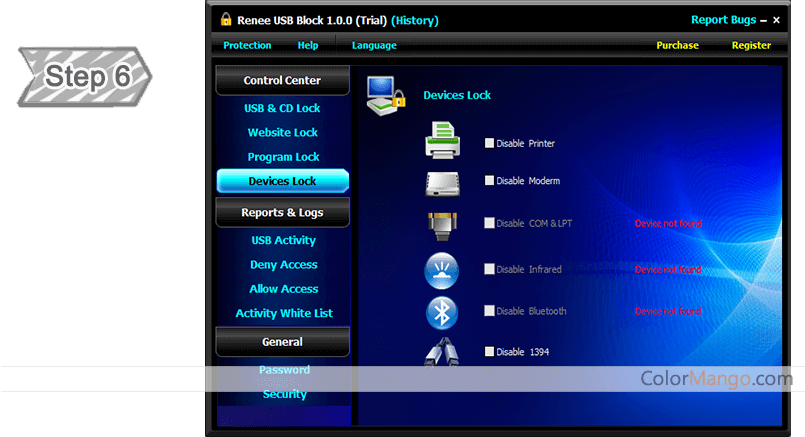Click the Infrared device icon
The width and height of the screenshot is (805, 437).
pyautogui.click(x=443, y=270)
